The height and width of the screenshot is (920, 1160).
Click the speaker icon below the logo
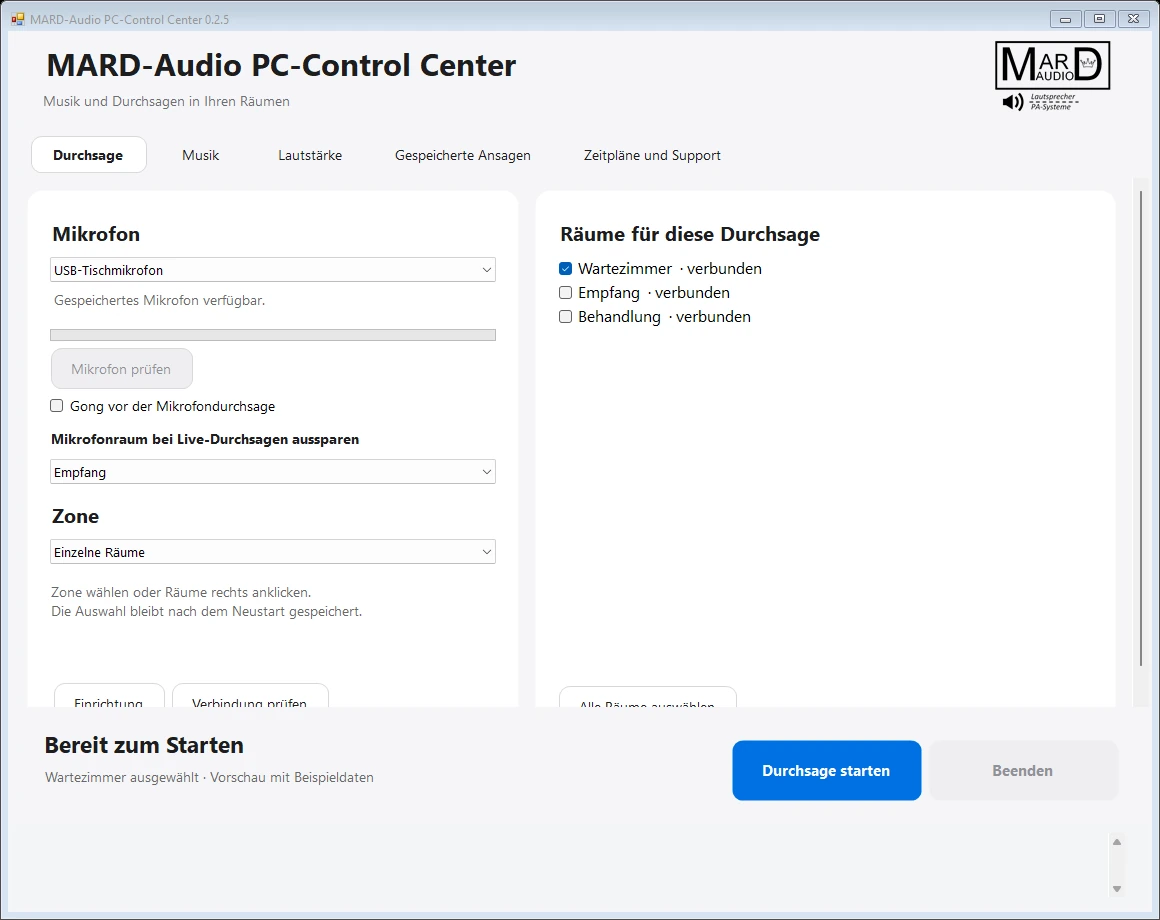click(1013, 102)
